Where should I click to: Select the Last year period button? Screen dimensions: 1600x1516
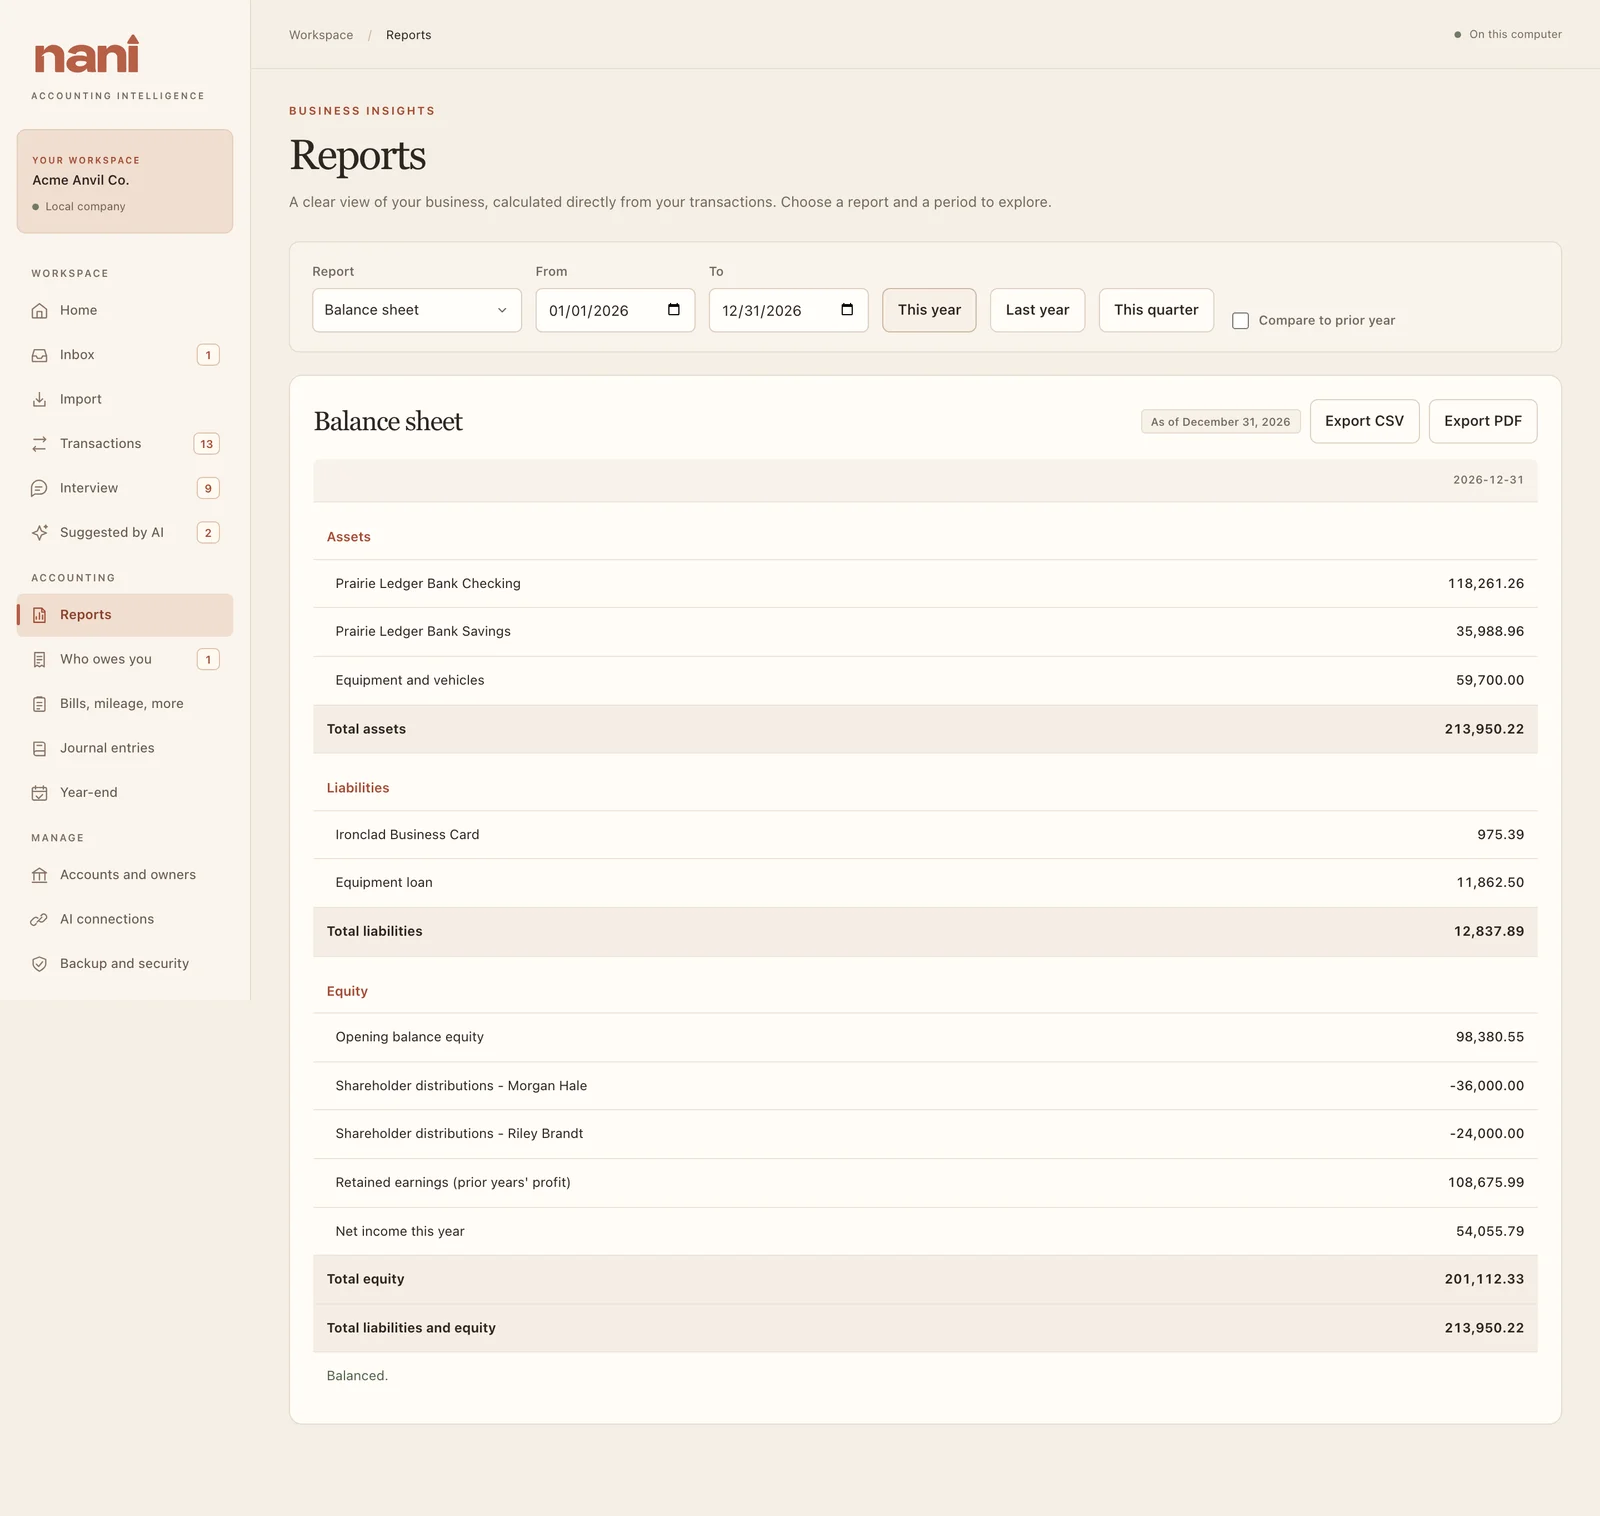click(x=1037, y=310)
